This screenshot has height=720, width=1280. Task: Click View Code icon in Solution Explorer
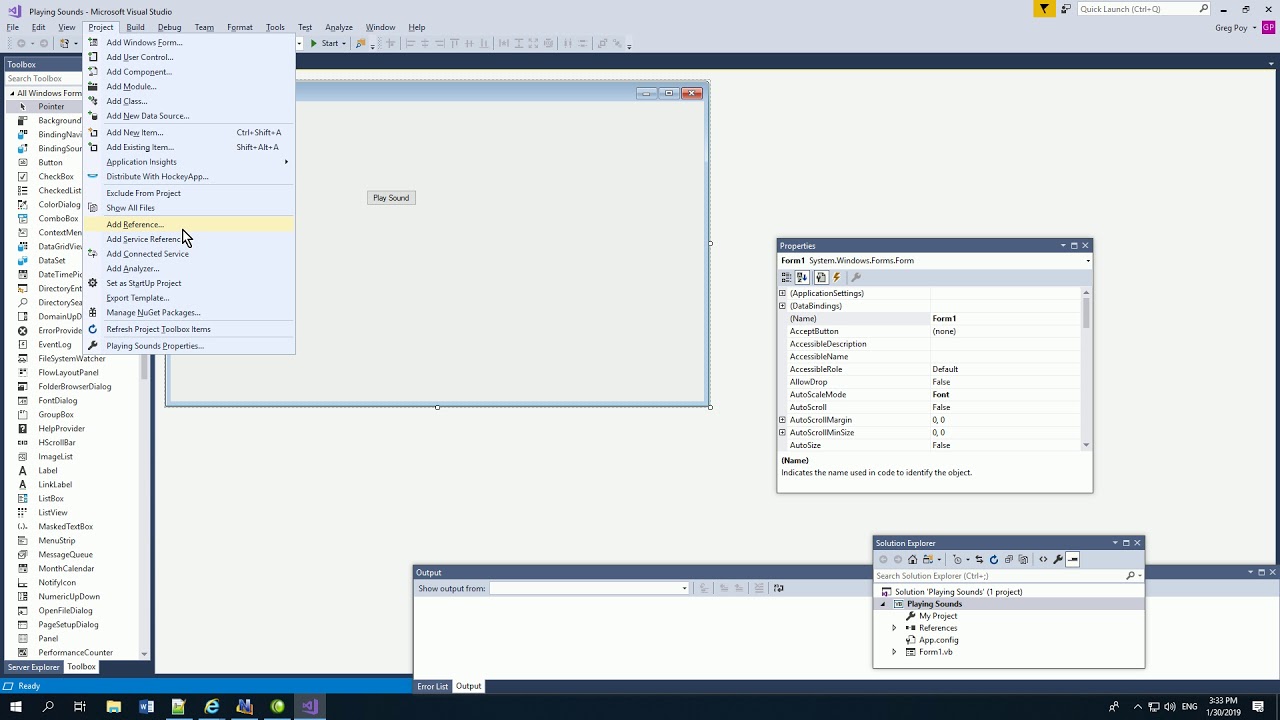coord(1043,560)
